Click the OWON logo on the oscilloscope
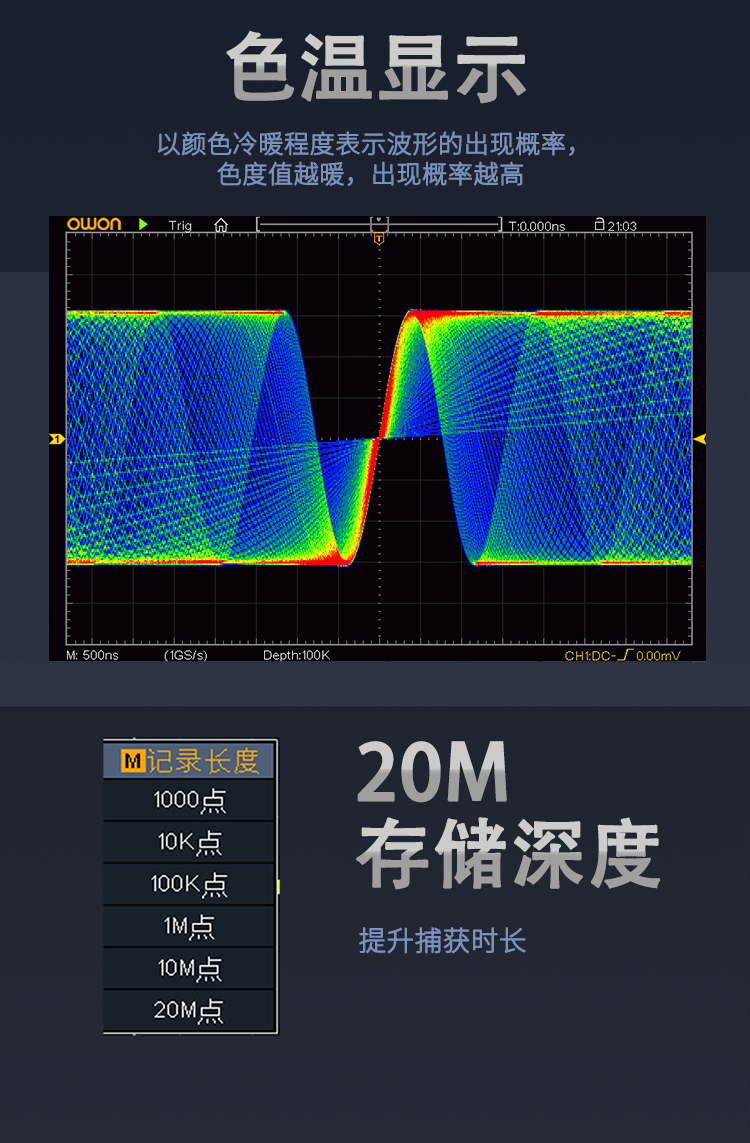This screenshot has width=750, height=1143. click(x=94, y=225)
